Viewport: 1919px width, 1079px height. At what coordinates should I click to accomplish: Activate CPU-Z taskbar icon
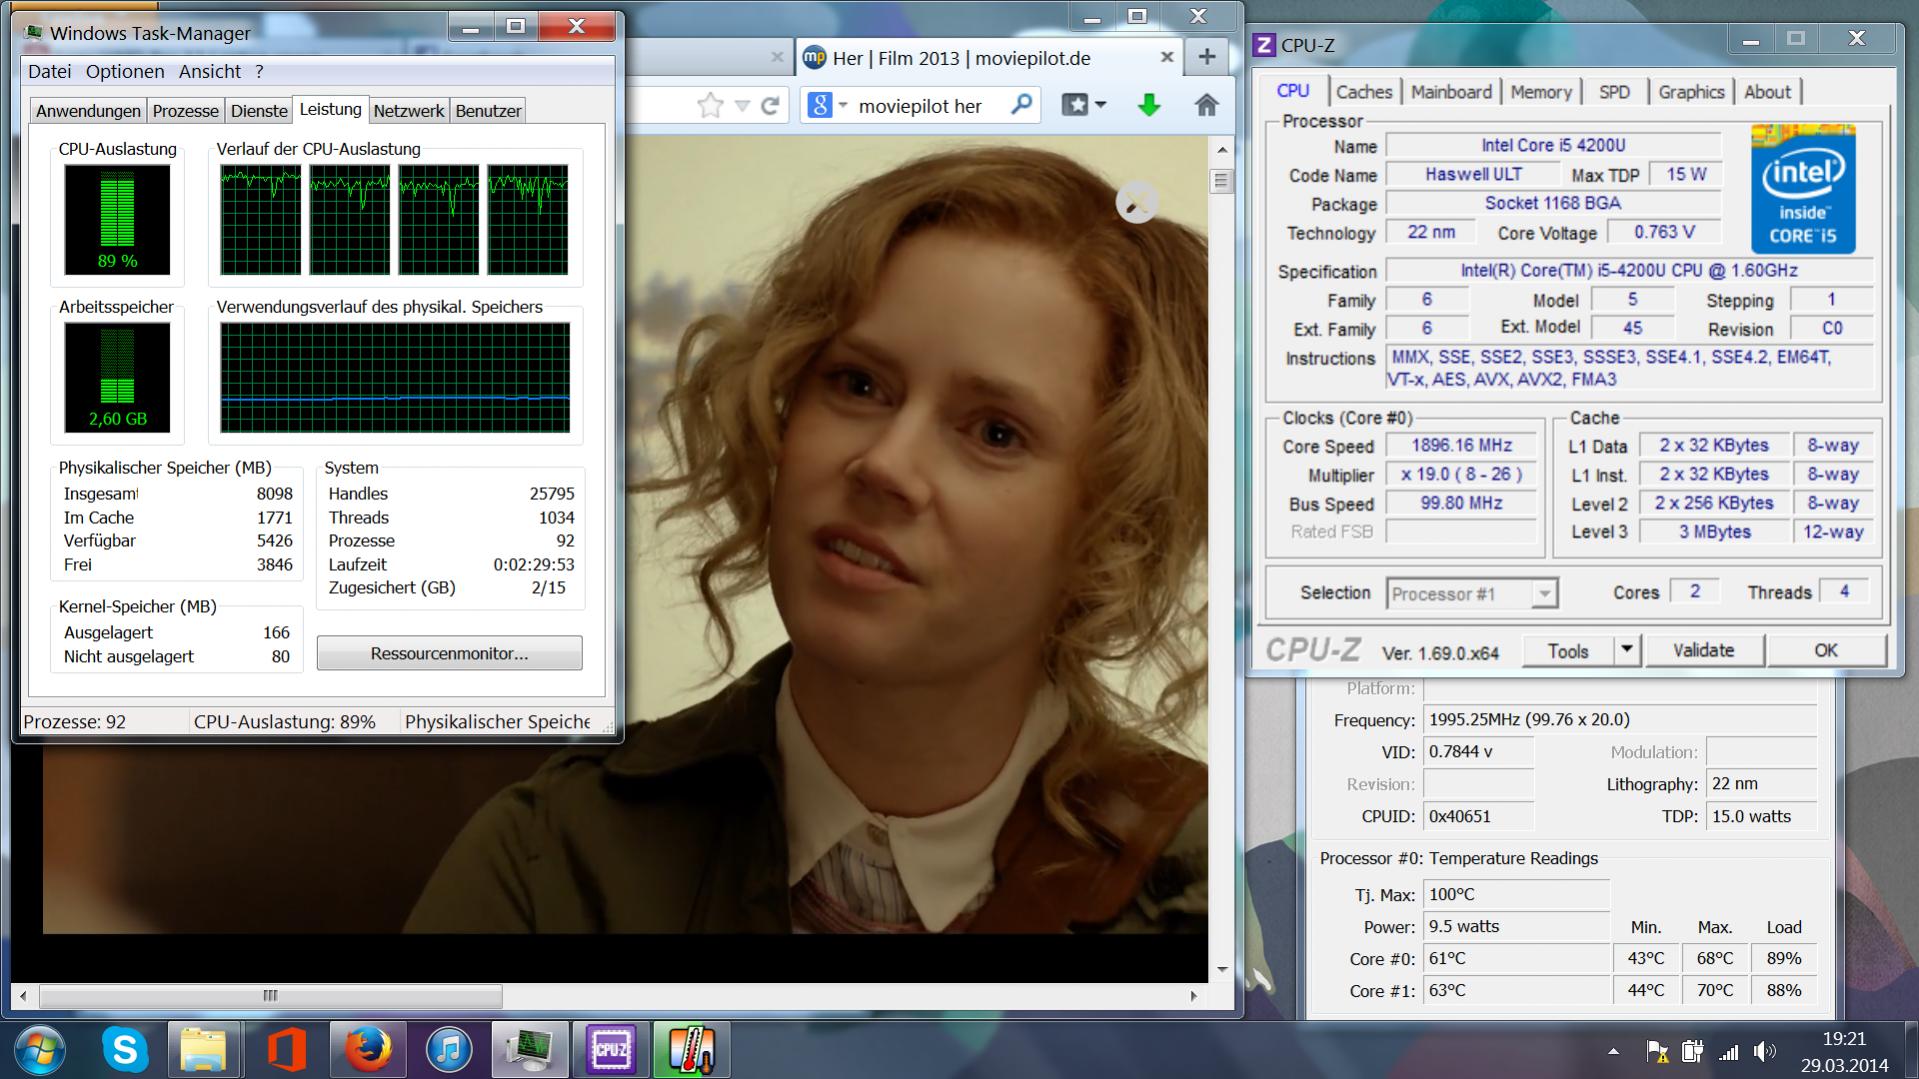pyautogui.click(x=611, y=1050)
